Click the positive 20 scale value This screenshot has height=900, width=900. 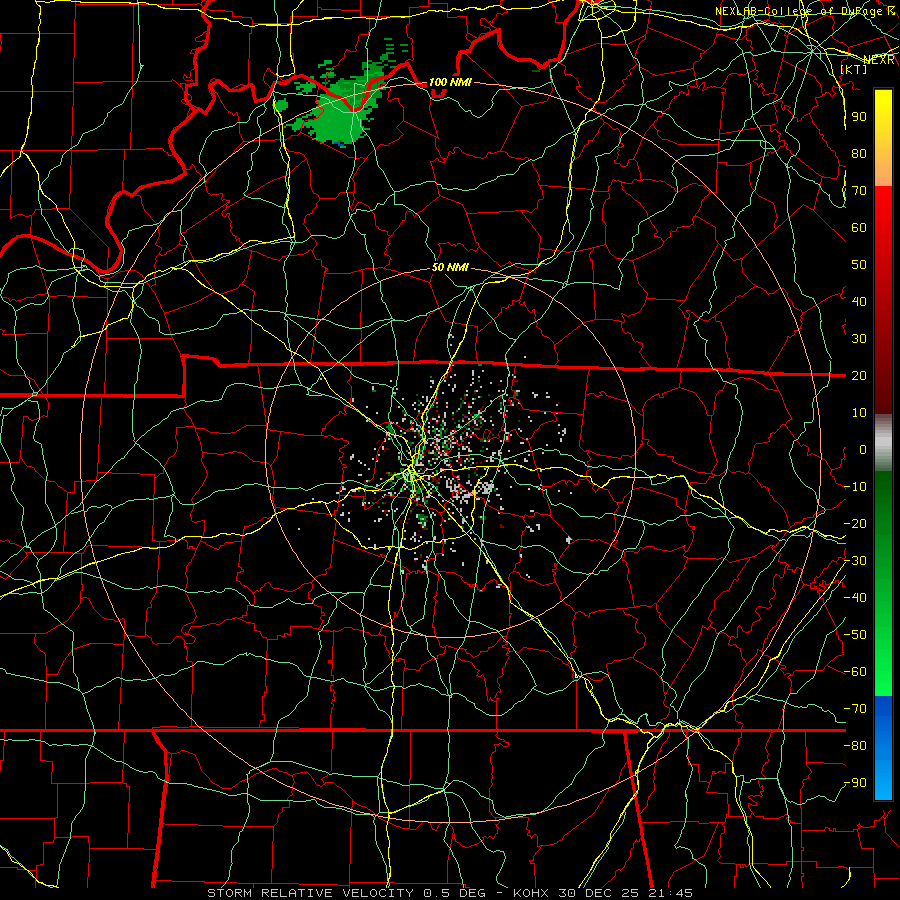[859, 376]
